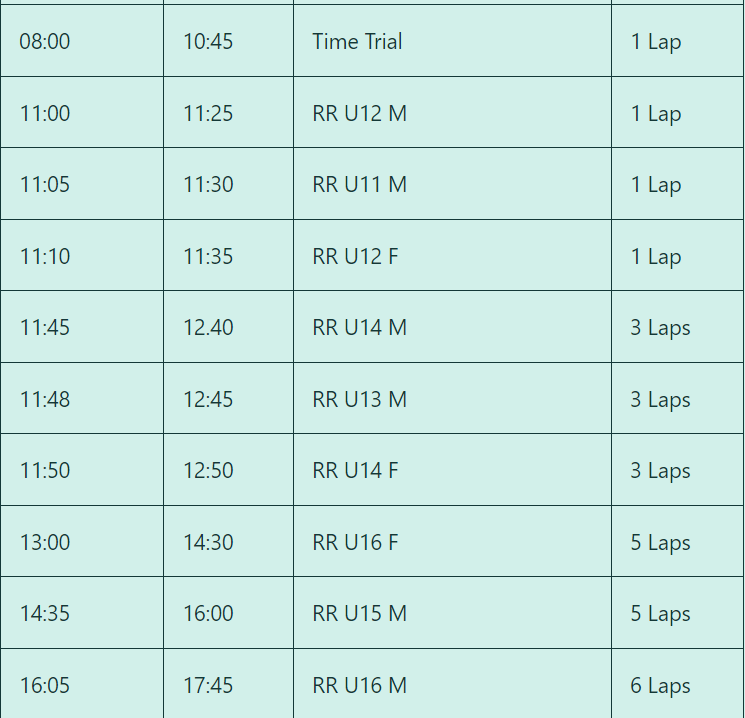Click the 14:30 time cell
Screen dimensions: 745x718
(x=229, y=542)
